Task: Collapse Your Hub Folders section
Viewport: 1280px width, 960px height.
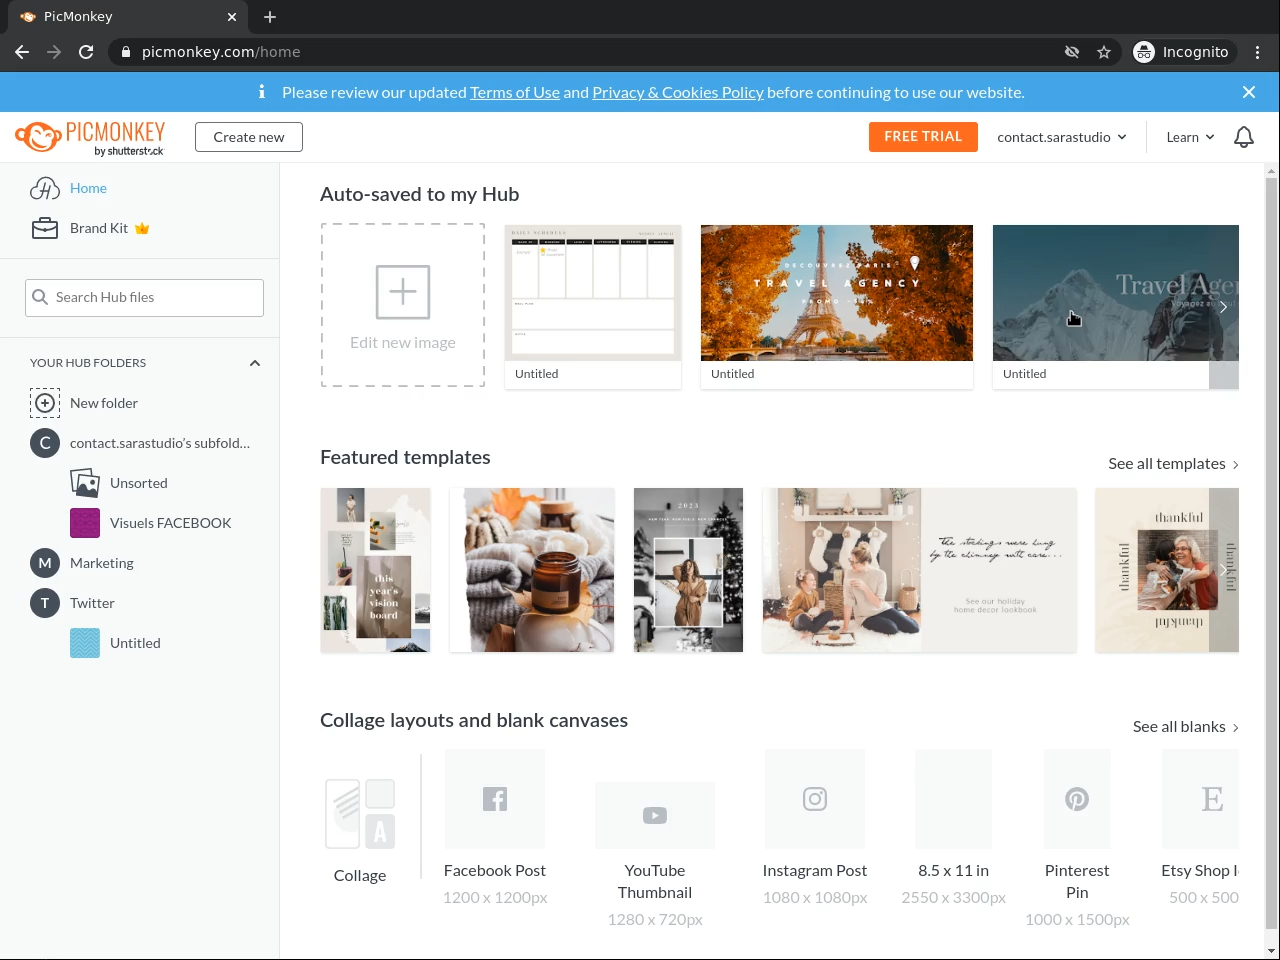Action: point(255,363)
